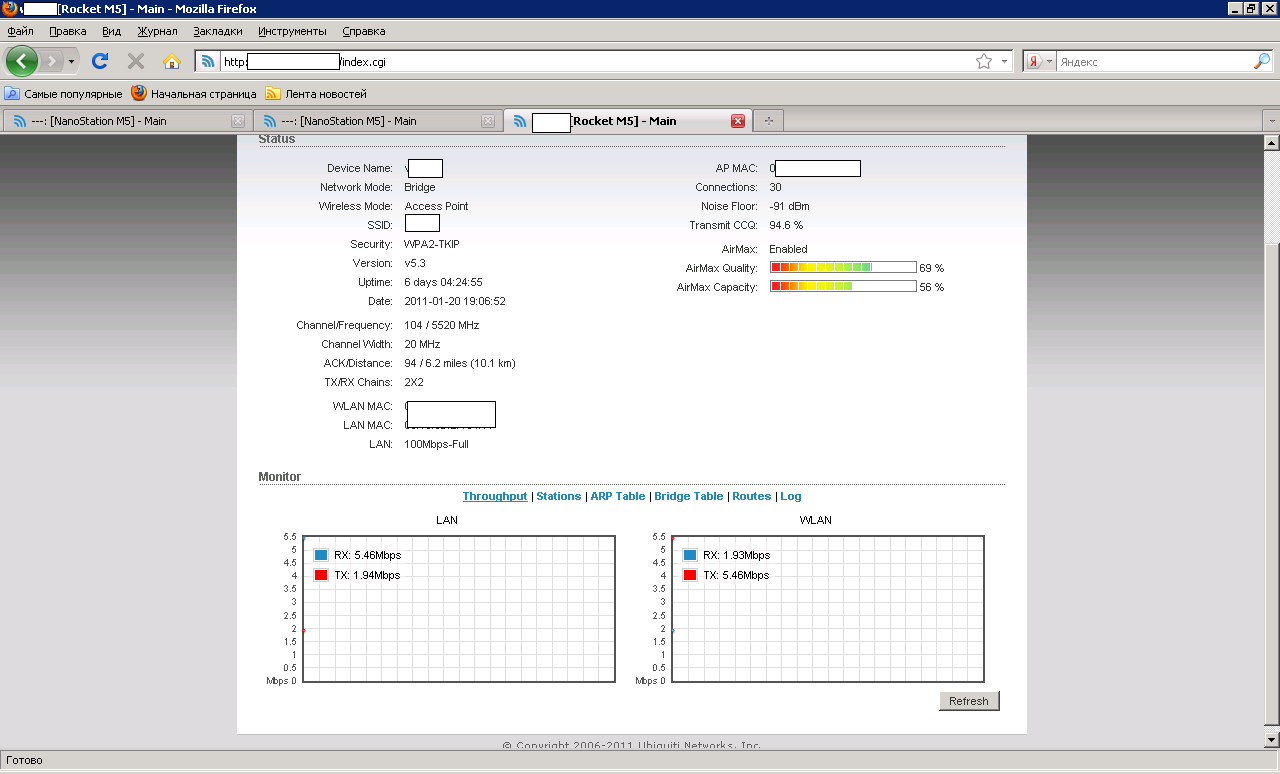Screen dimensions: 1280x774
Task: Click the blue RX swatch in LAN graph
Action: (321, 555)
